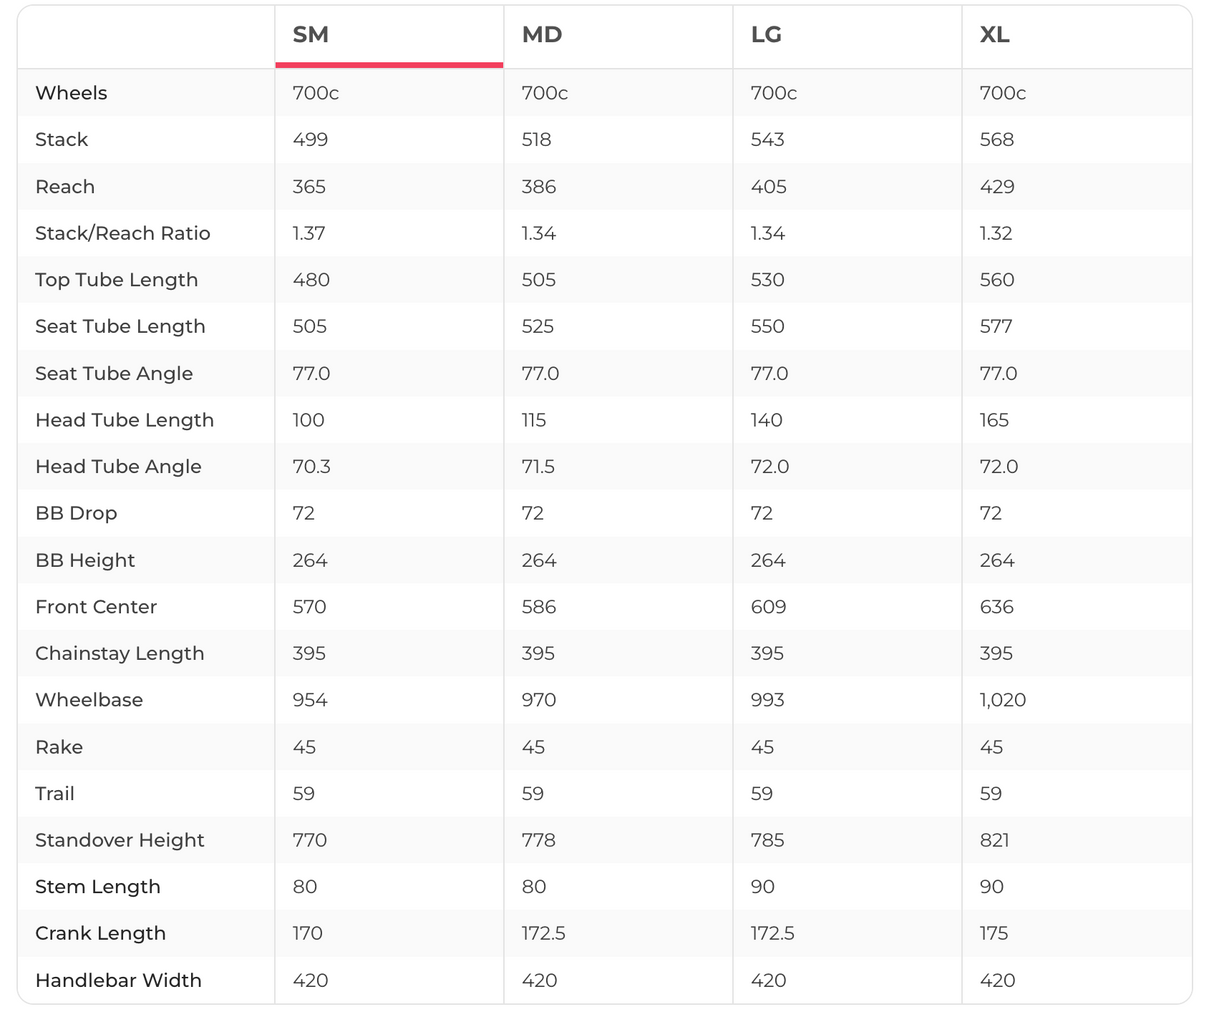Select the SM size tab
This screenshot has height=1022, width=1214.
[x=310, y=35]
